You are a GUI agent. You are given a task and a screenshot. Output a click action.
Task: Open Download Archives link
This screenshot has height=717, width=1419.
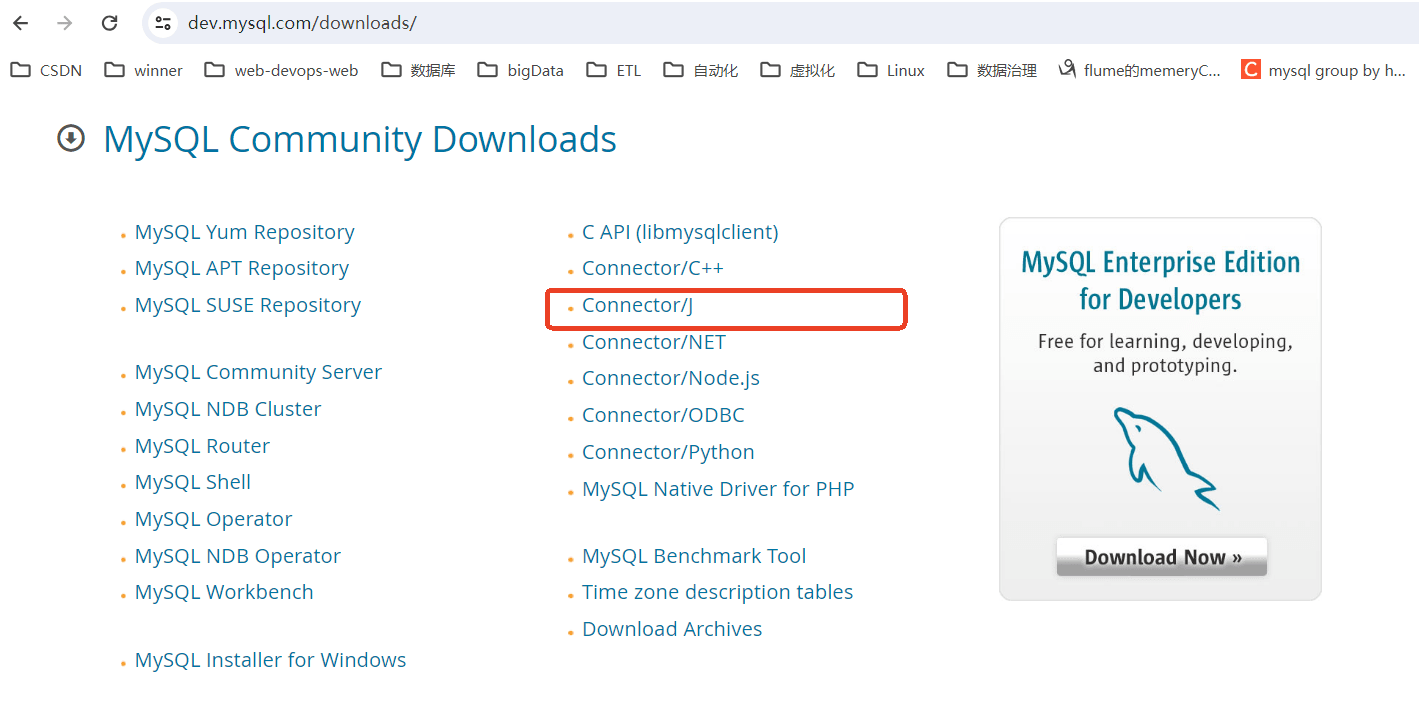pos(672,629)
